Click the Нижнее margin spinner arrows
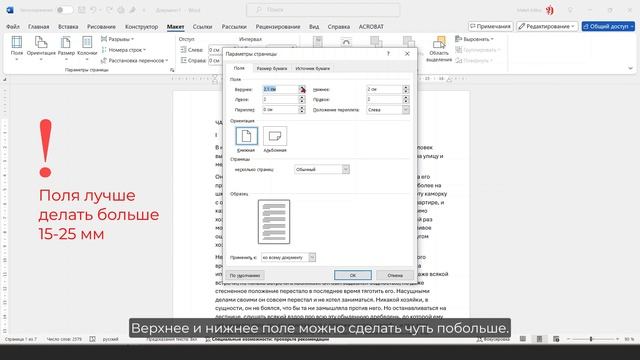The image size is (640, 360). (405, 89)
